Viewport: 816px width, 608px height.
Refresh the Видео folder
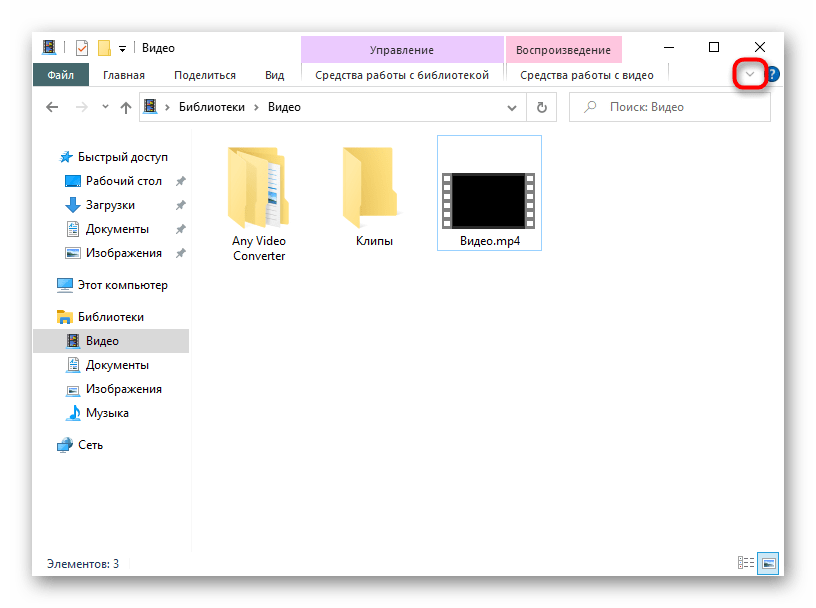point(542,107)
